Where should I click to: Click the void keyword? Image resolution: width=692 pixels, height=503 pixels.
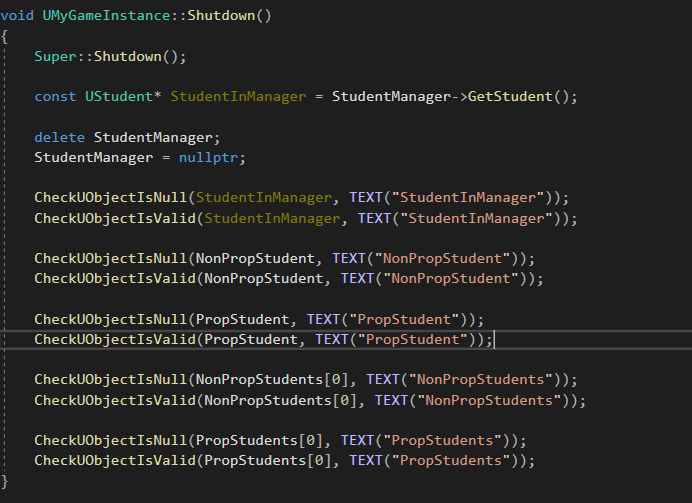17,16
